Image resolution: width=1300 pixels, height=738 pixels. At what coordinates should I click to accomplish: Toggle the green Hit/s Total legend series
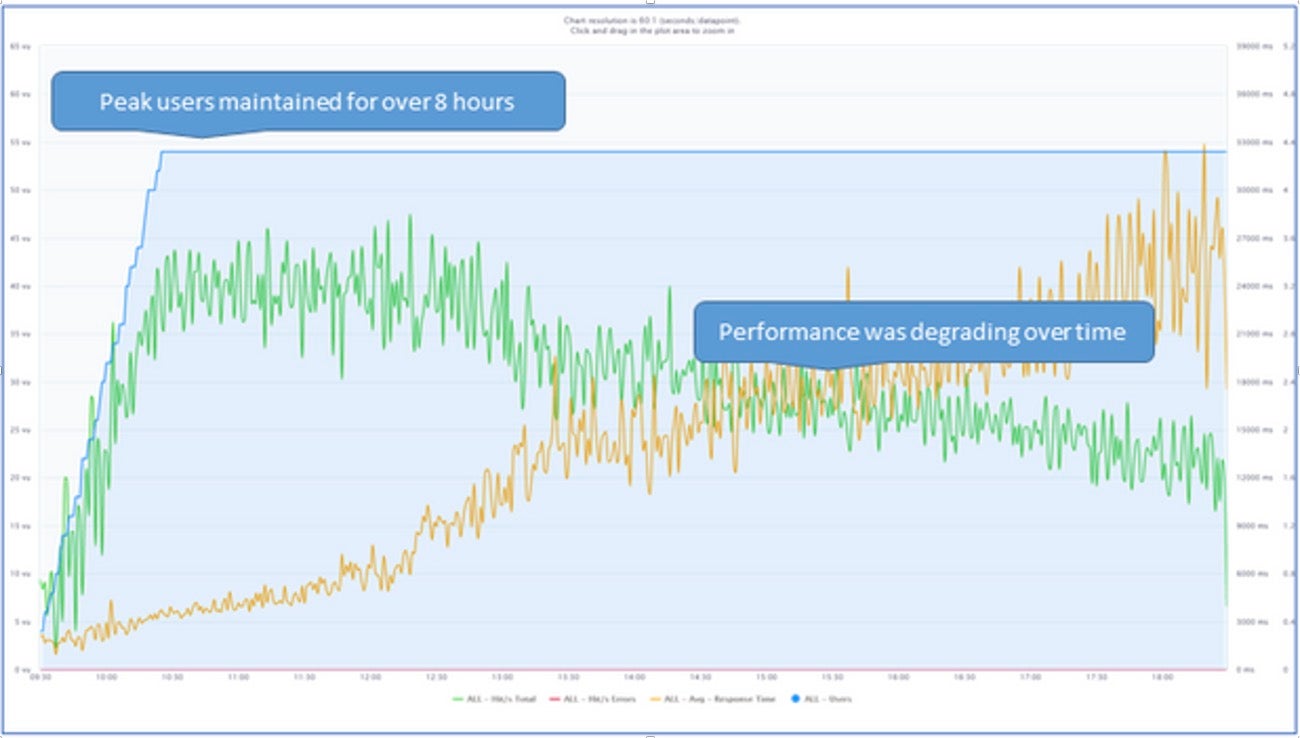coord(495,699)
